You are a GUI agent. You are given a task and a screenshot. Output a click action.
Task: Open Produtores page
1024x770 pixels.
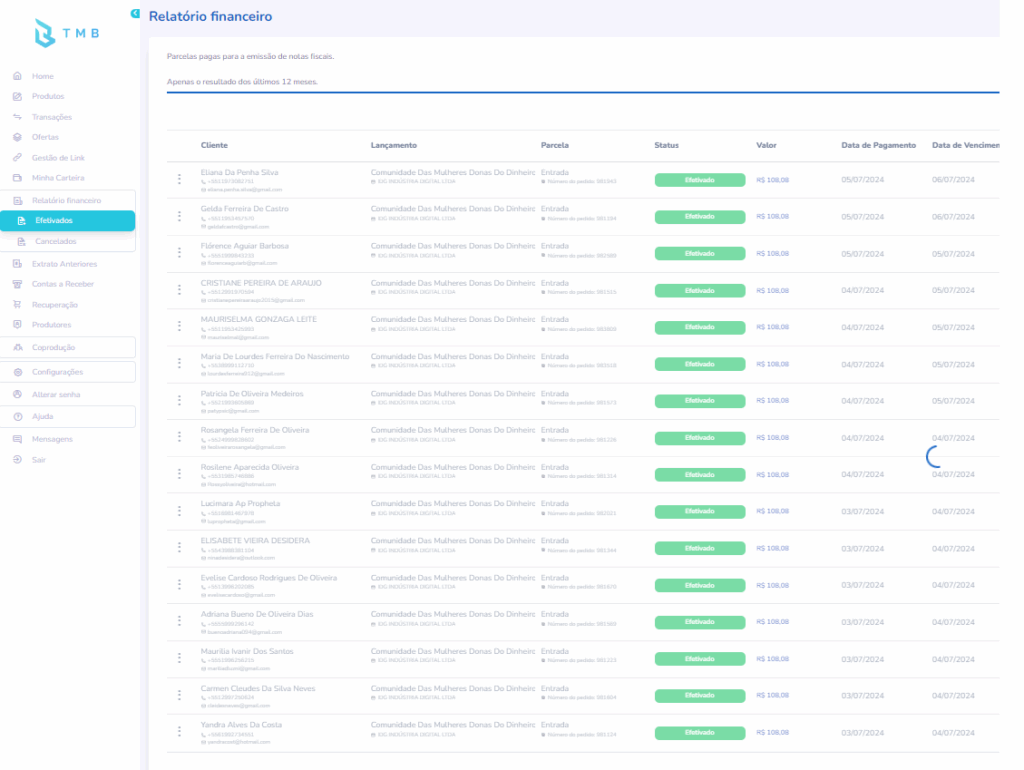[51, 325]
